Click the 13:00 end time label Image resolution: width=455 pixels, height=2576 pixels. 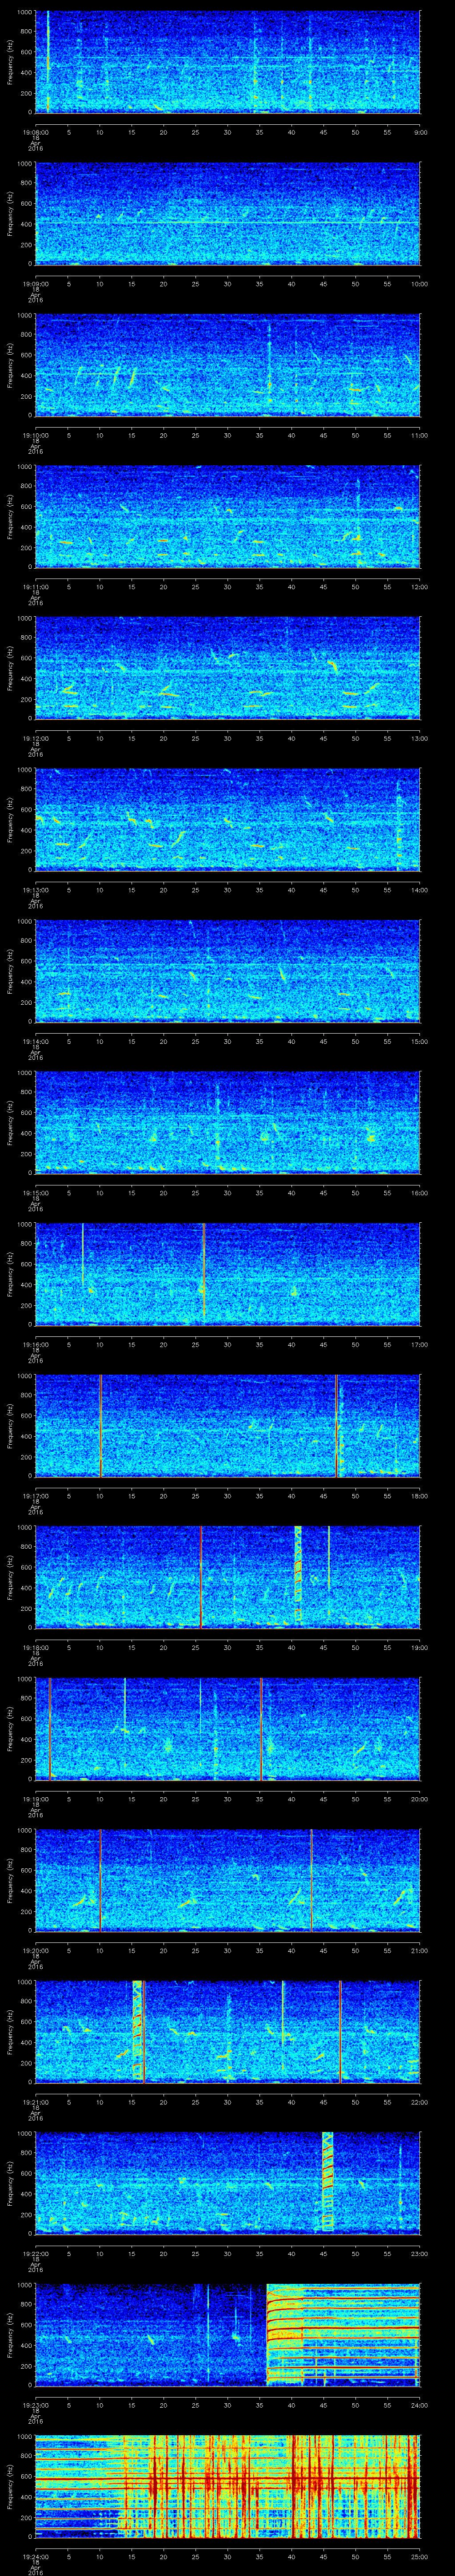(x=420, y=737)
